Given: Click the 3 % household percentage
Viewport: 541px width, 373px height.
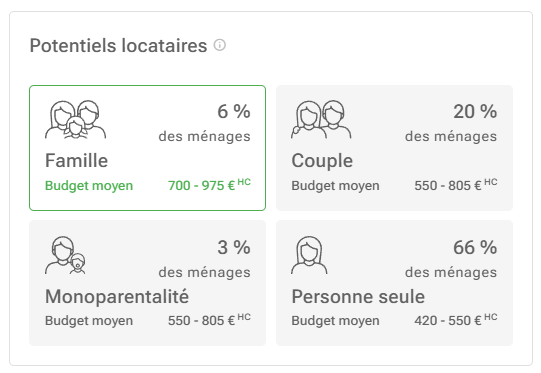Looking at the screenshot, I should pyautogui.click(x=234, y=248).
